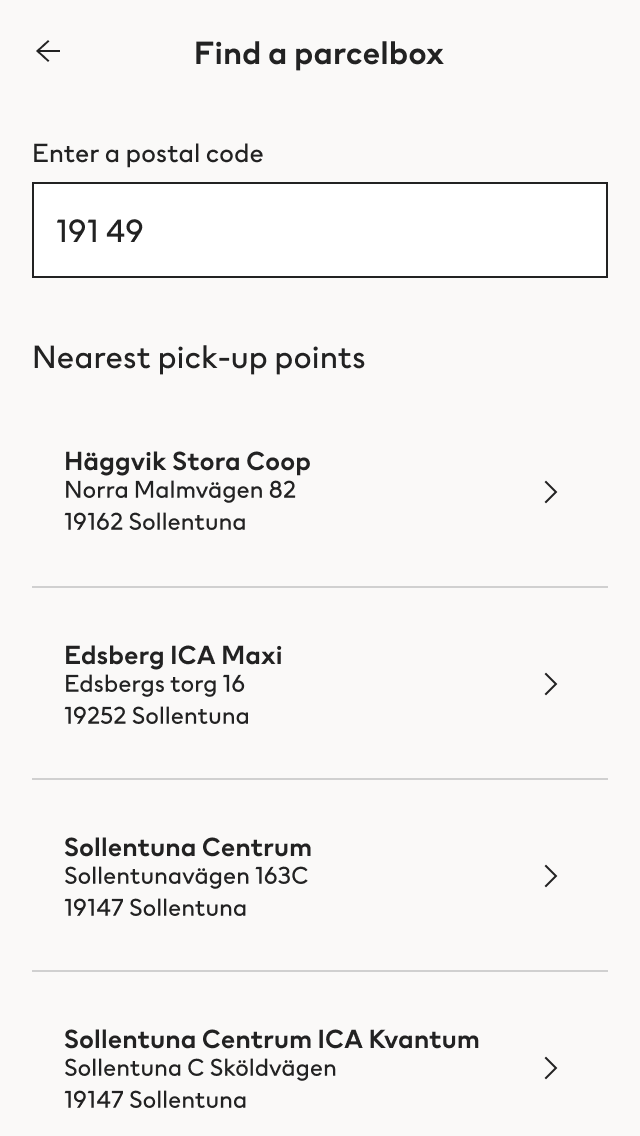Tap the Edsbergs torg 16 address
The height and width of the screenshot is (1136, 640).
[154, 684]
